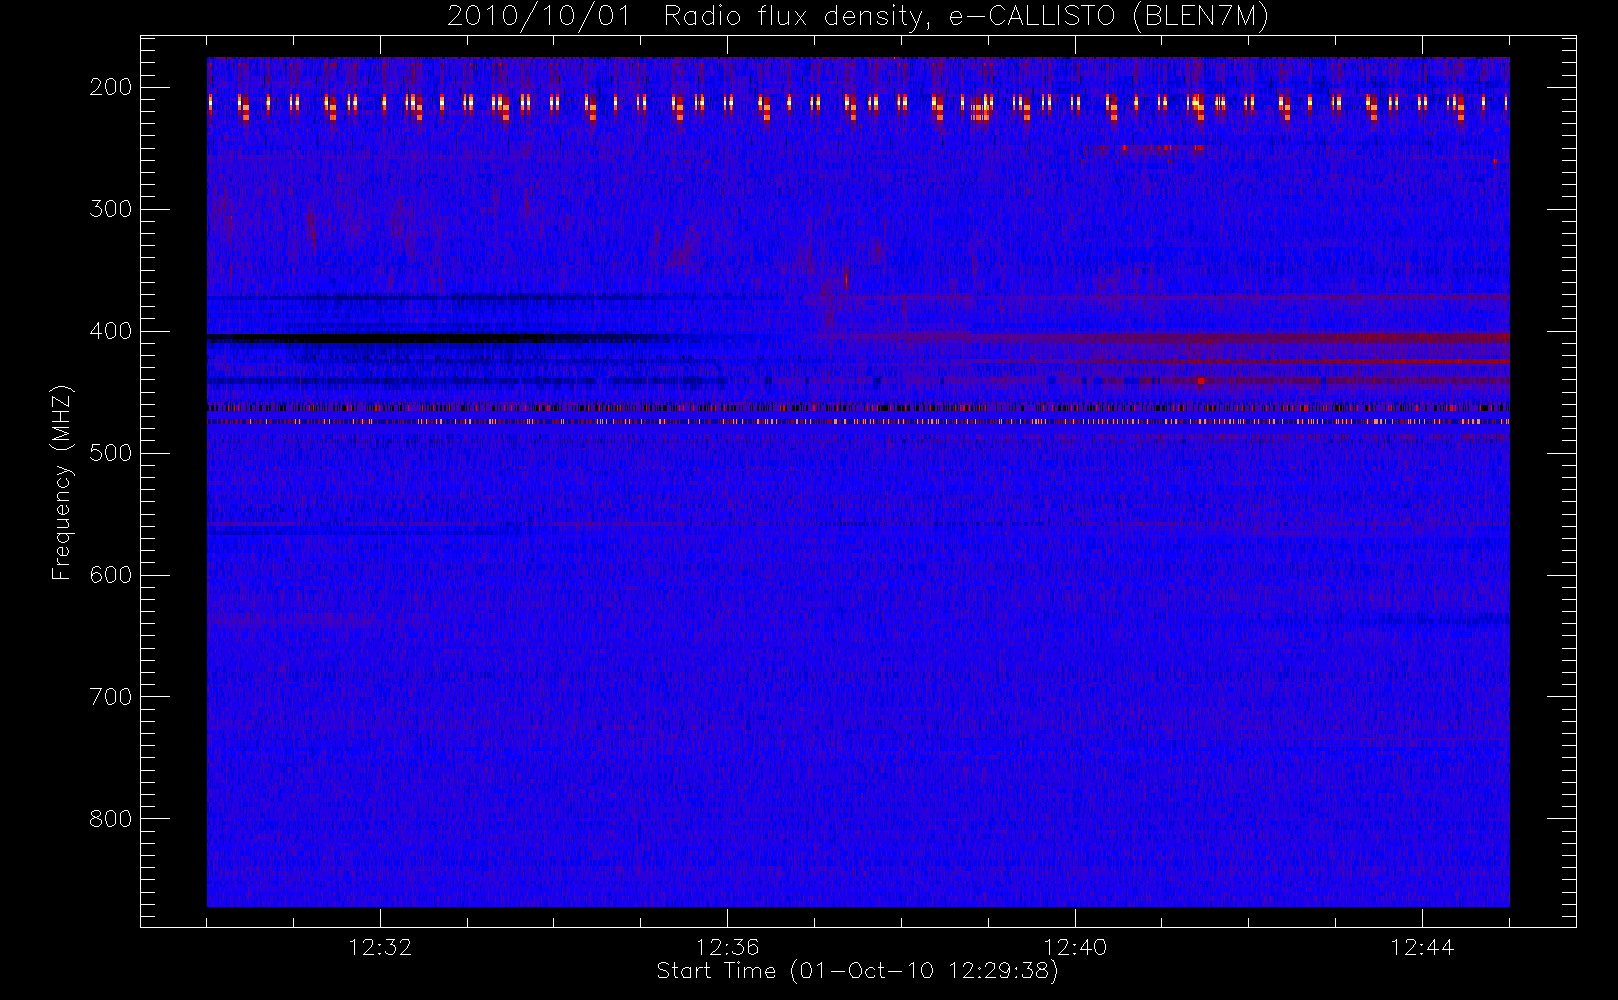
Task: Select the 400 frequency tick label
Action: pyautogui.click(x=111, y=331)
